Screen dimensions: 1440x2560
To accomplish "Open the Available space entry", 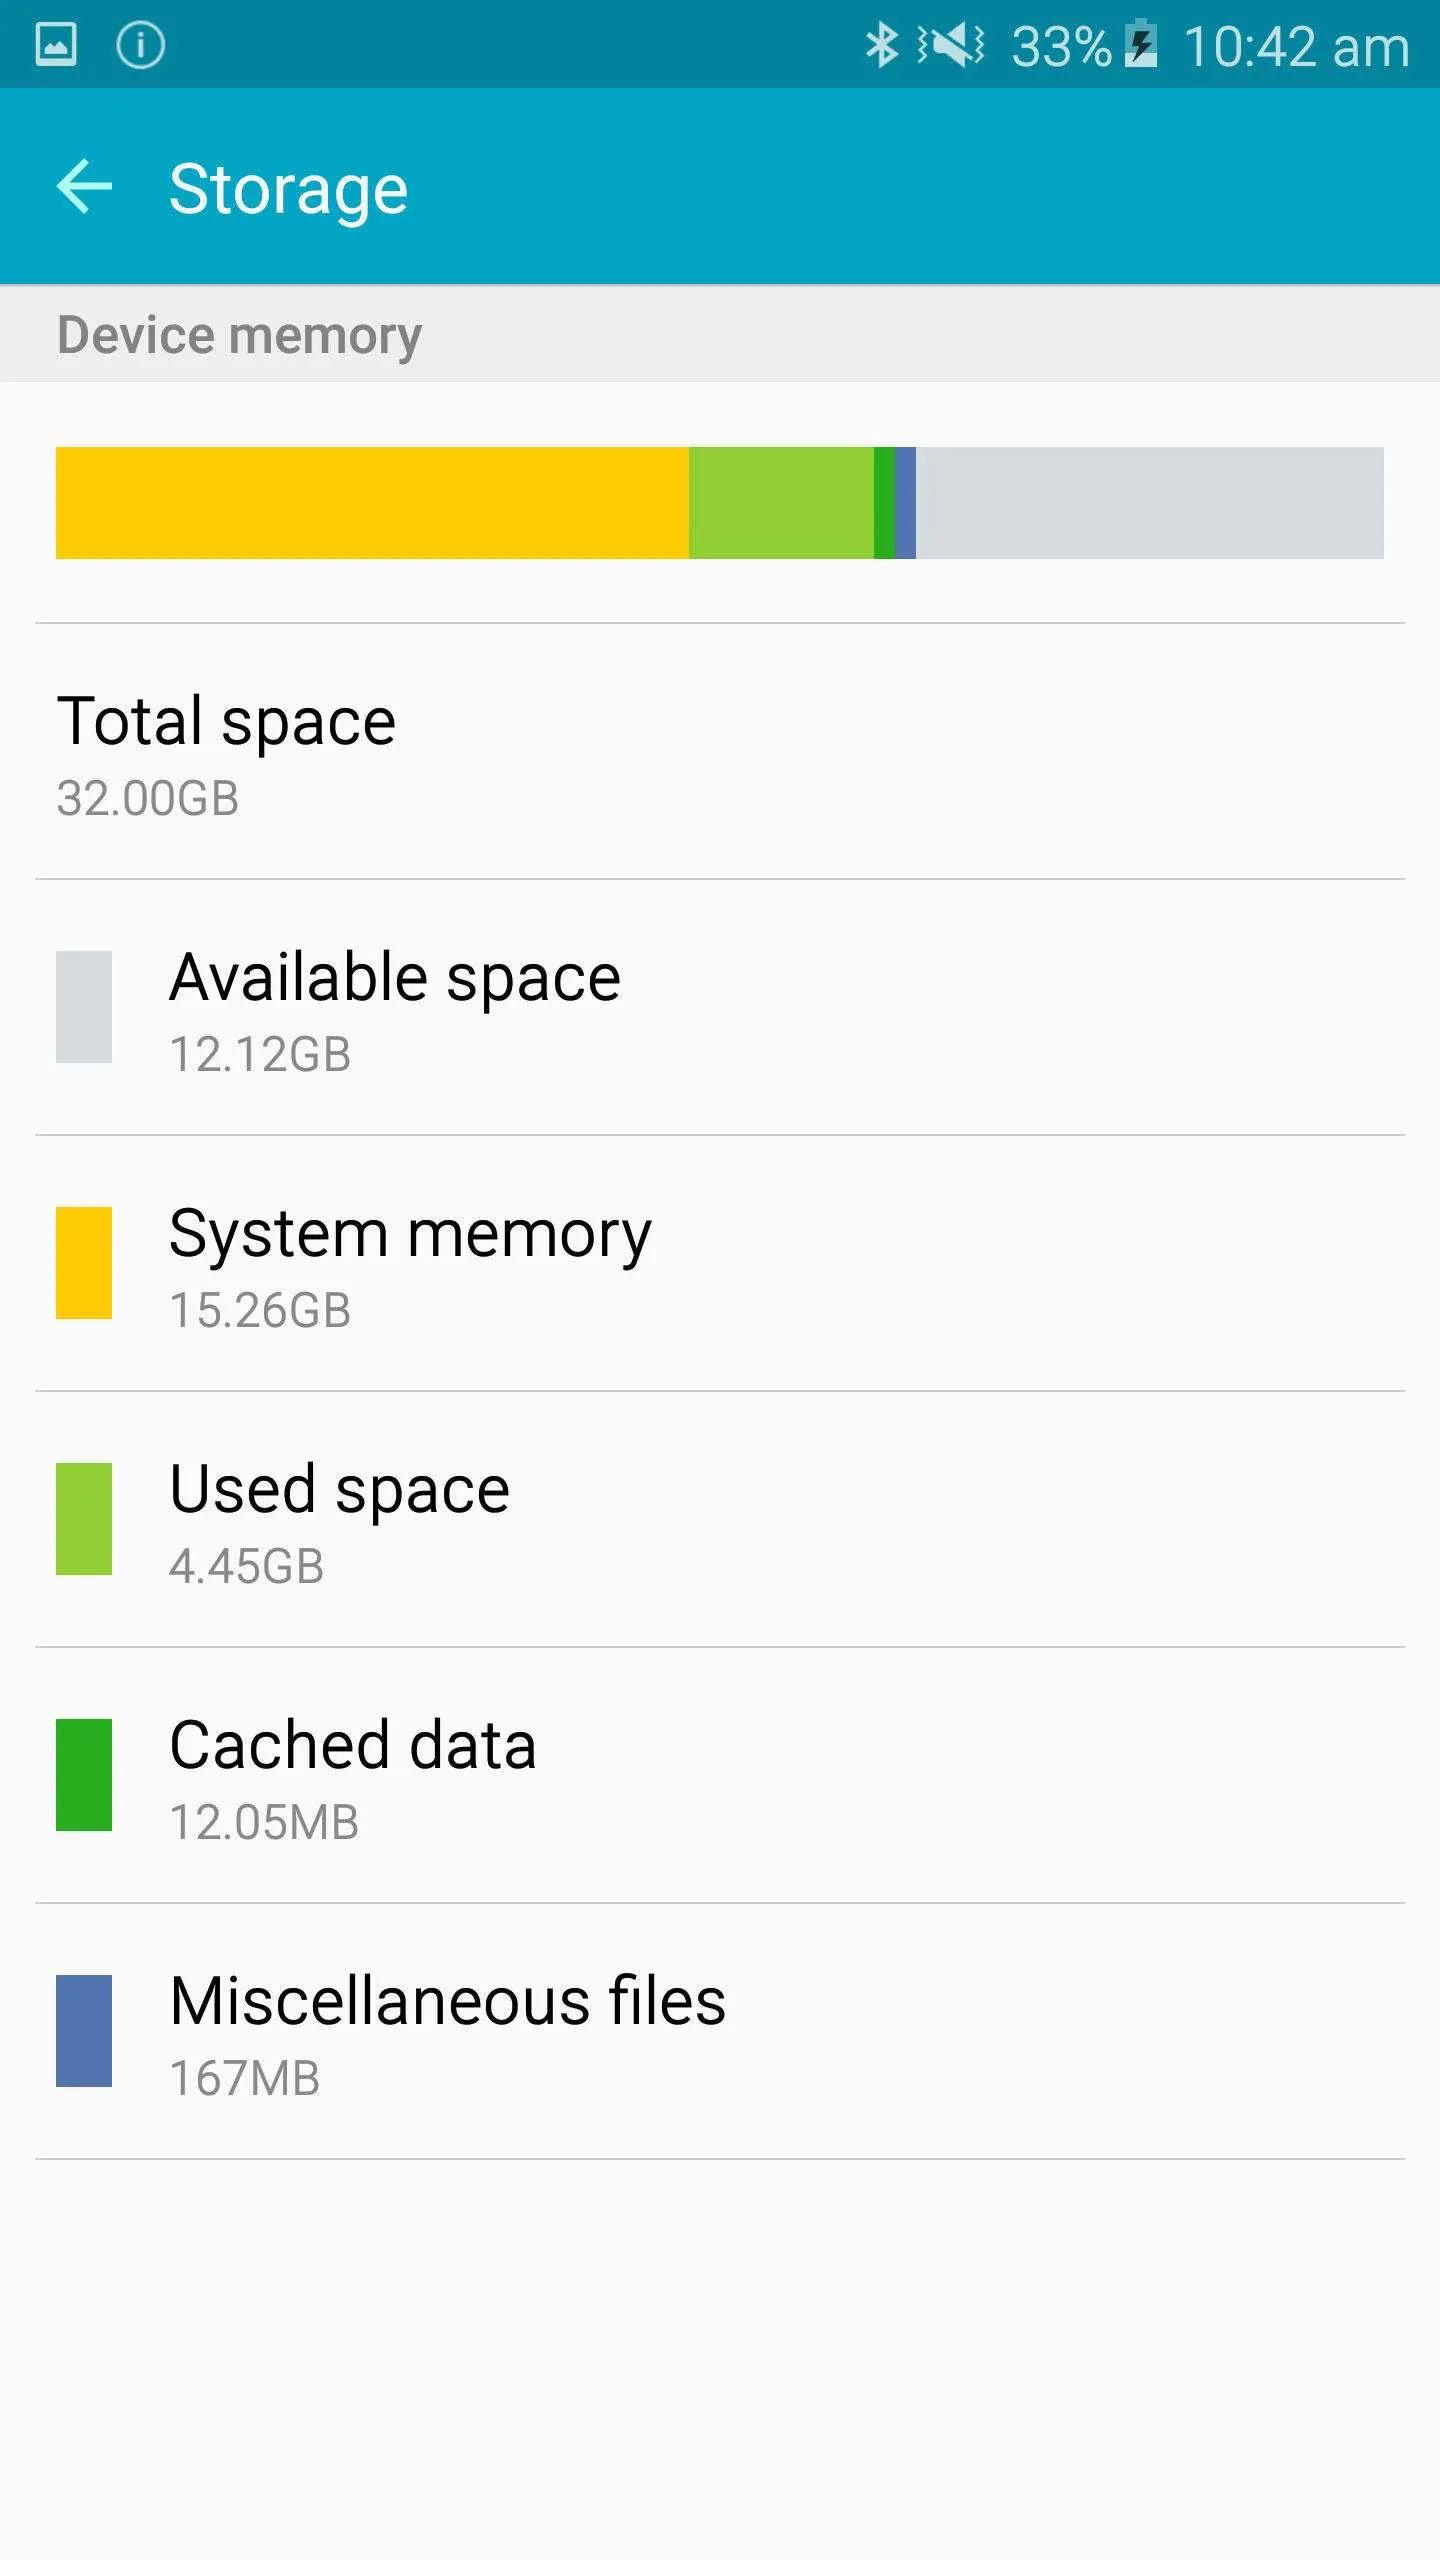I will (x=720, y=1008).
